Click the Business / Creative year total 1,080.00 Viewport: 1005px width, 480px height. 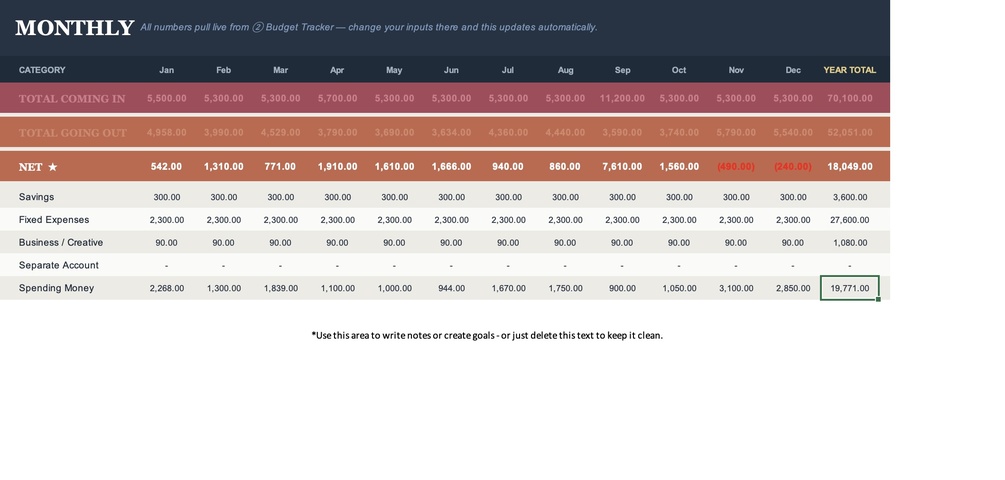point(849,243)
